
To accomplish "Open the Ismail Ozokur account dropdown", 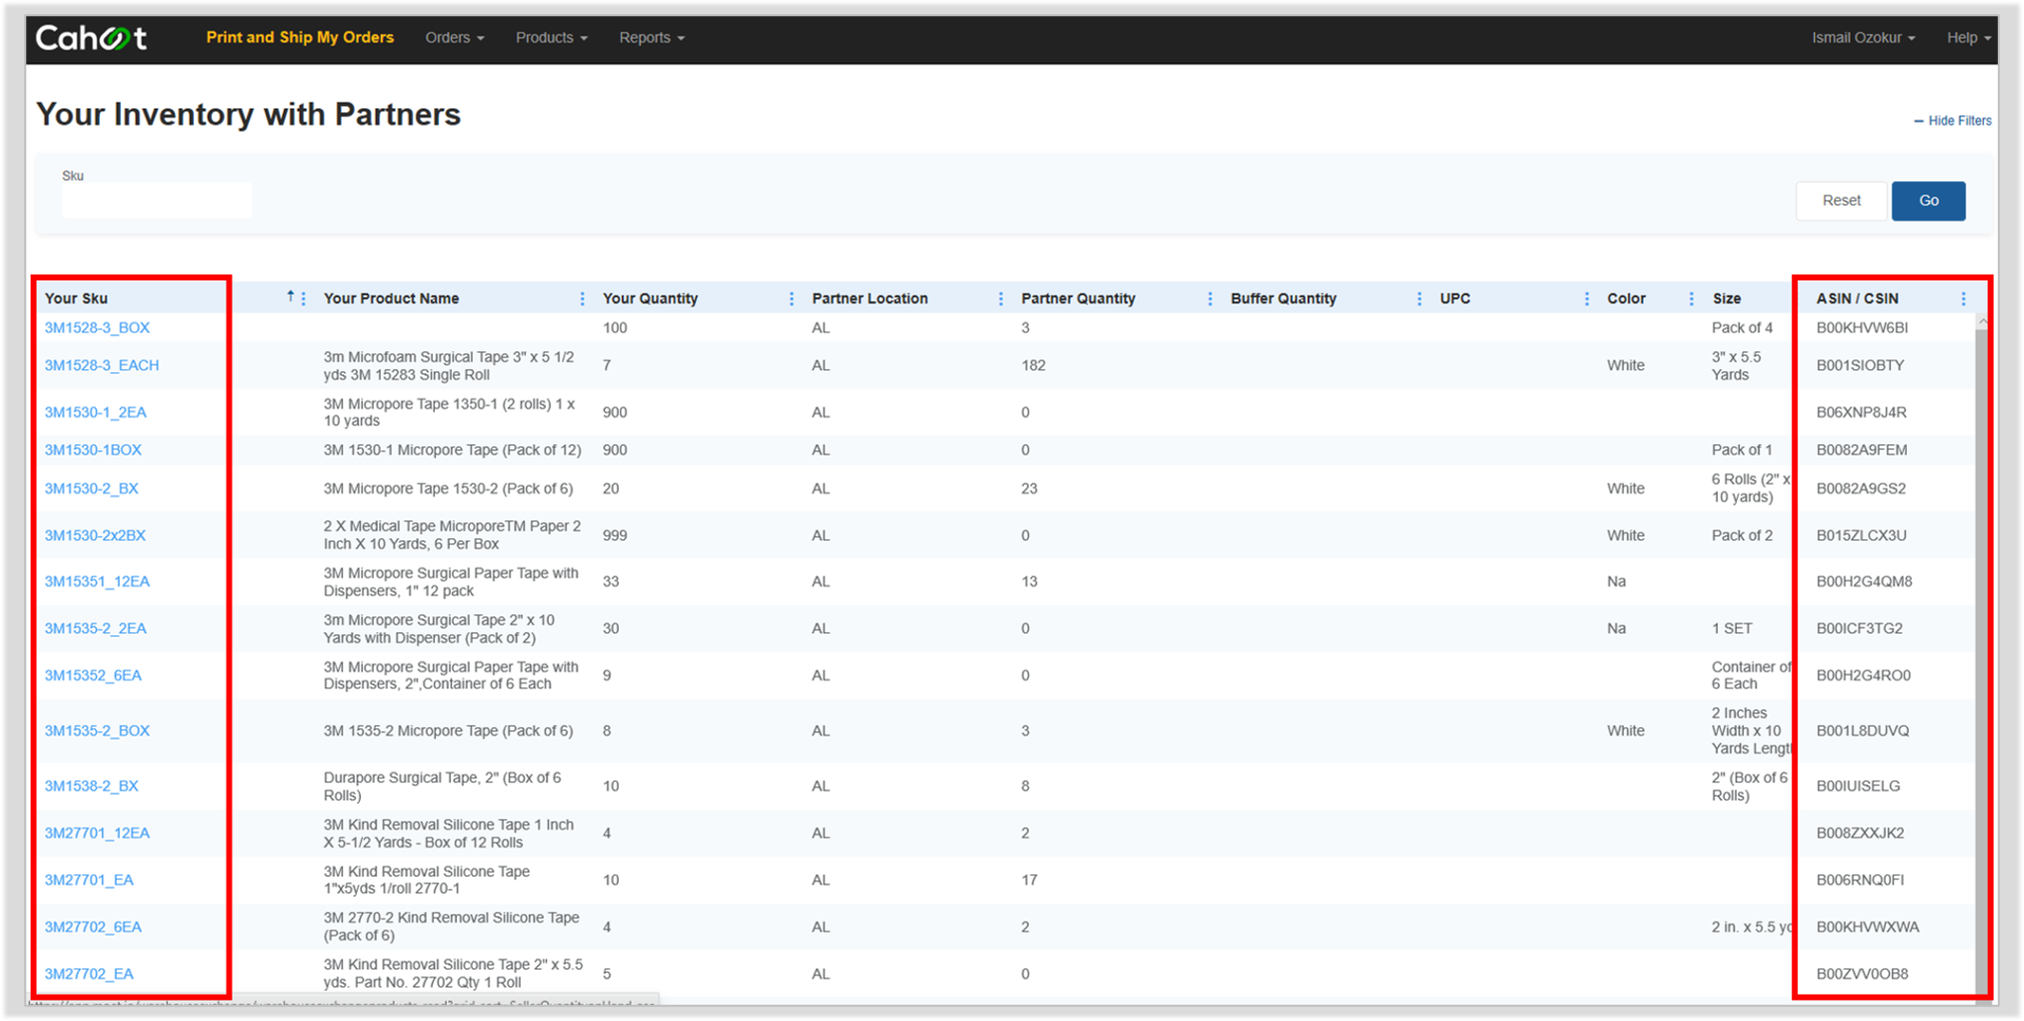I will [1863, 37].
